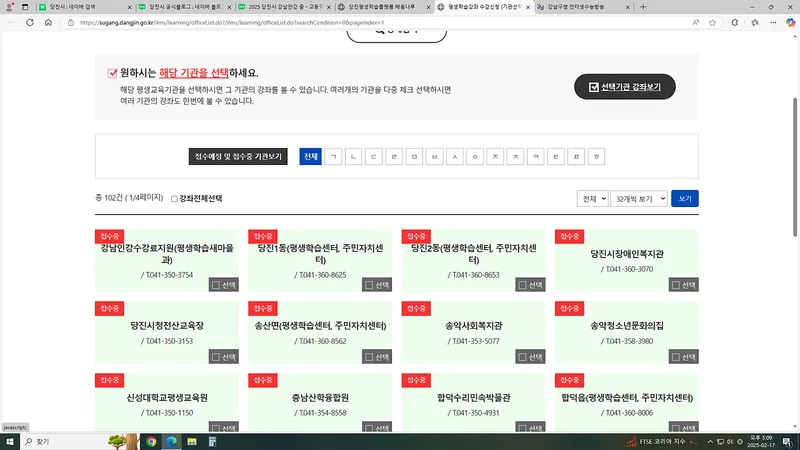Click the ㅎ consonant filter button
Viewport: 800px width, 450px height.
597,157
